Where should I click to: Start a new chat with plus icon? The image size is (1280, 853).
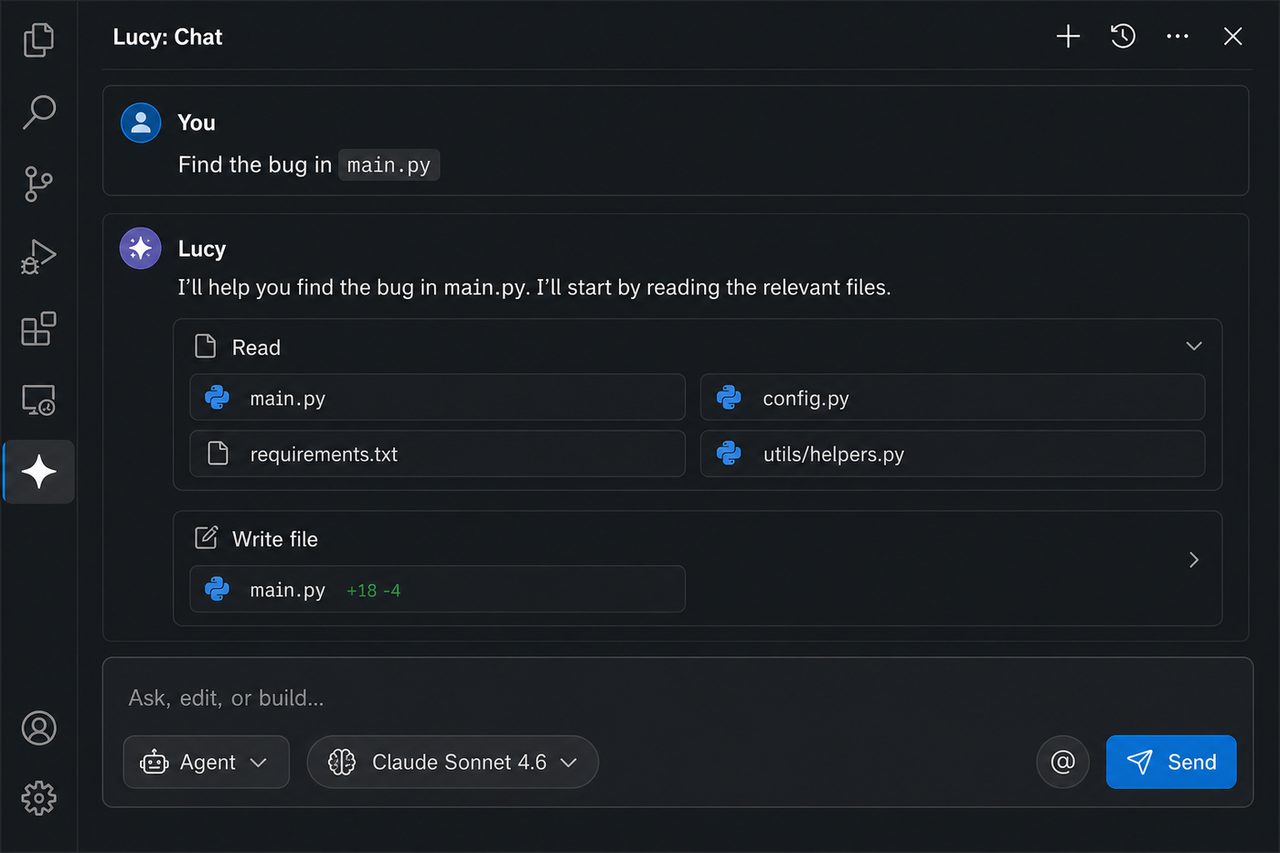click(x=1068, y=37)
